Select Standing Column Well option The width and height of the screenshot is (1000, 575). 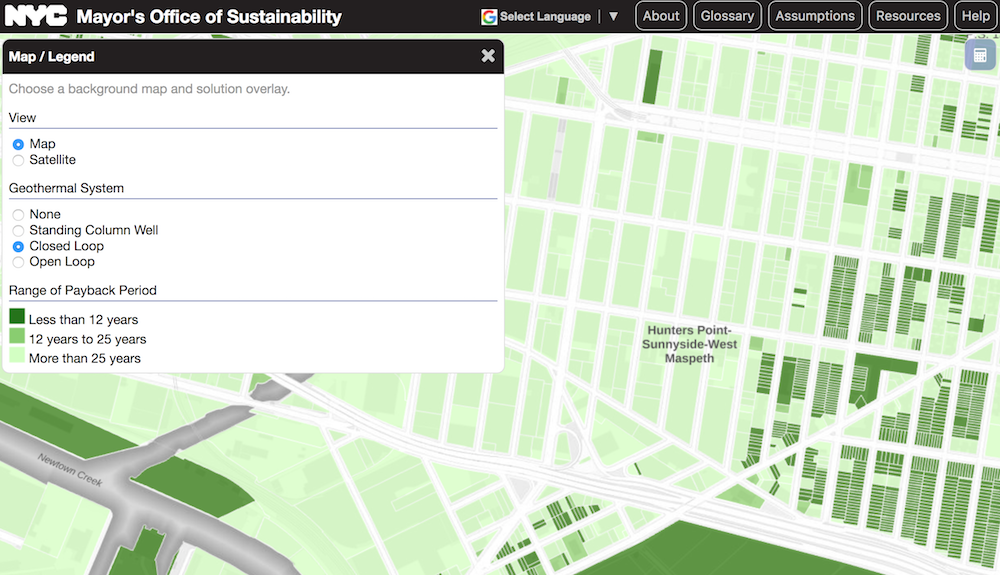pos(18,231)
